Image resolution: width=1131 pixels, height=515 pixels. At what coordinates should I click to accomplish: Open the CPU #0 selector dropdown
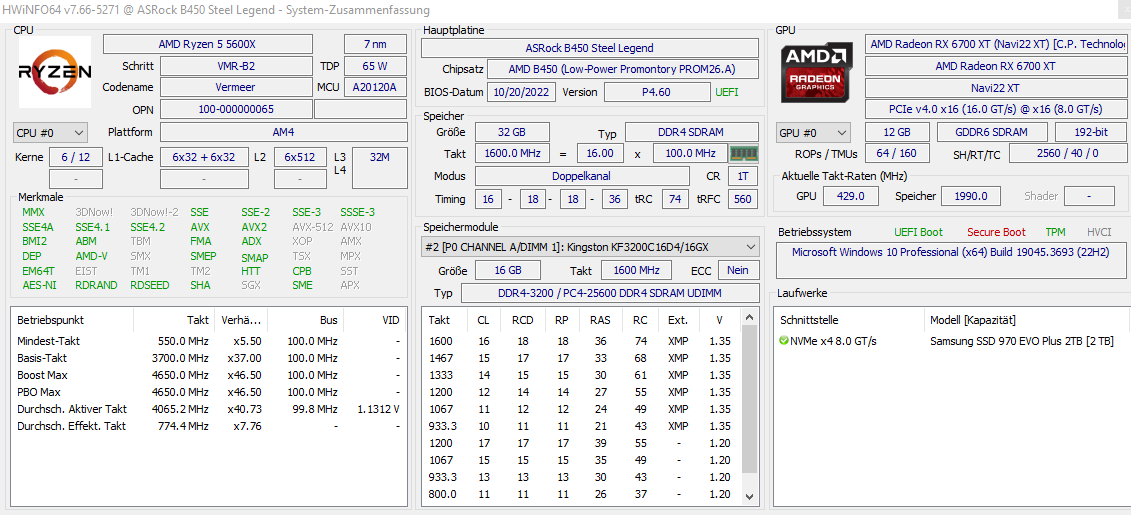coord(50,133)
